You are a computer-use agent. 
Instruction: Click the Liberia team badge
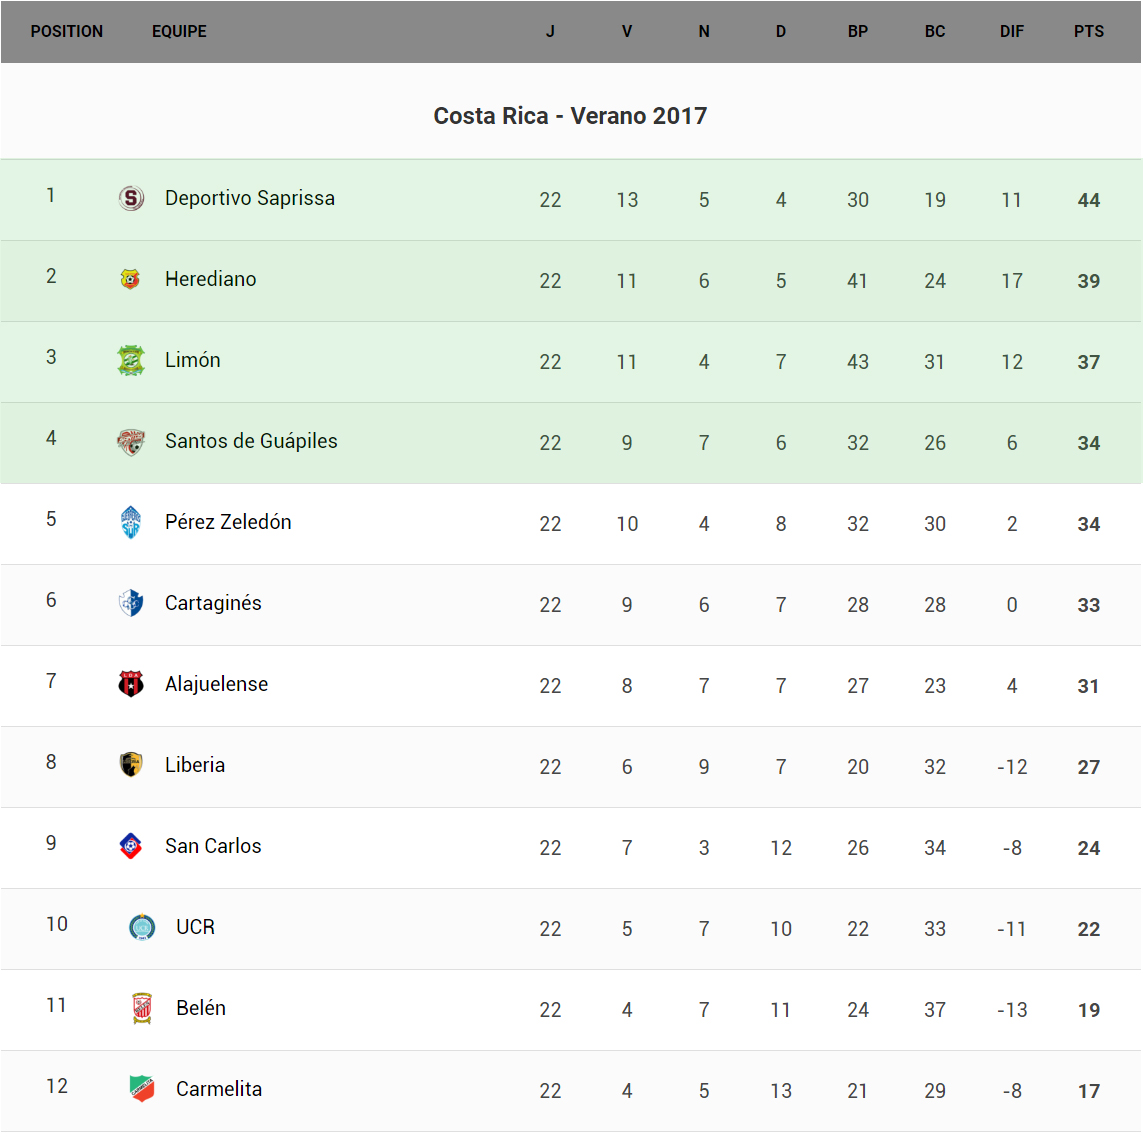[131, 765]
